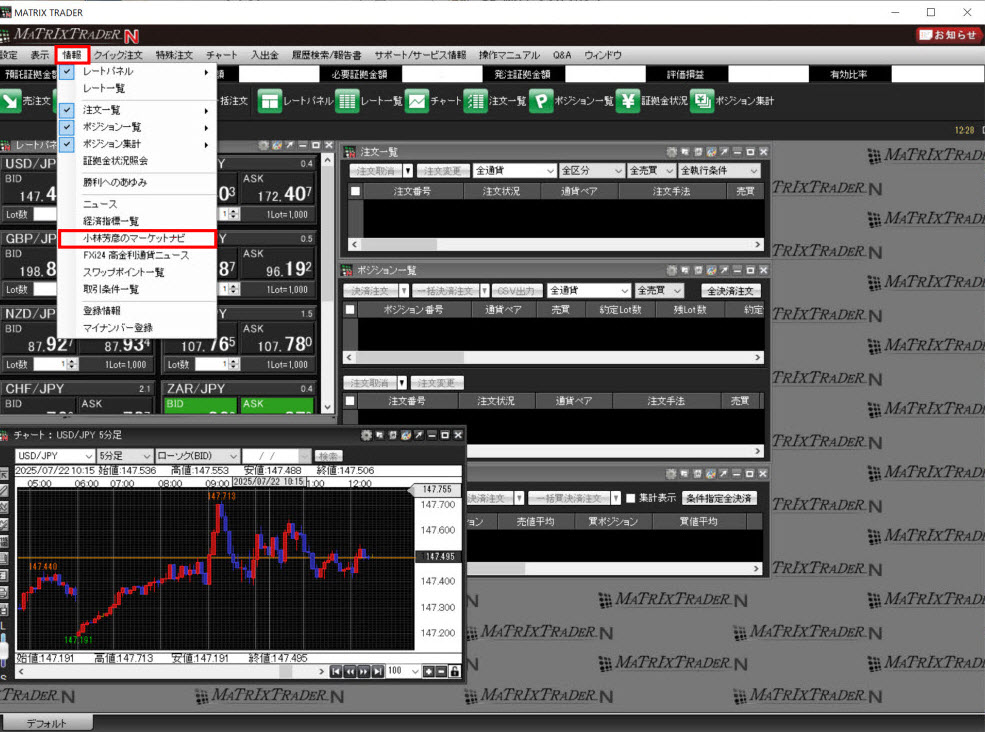Click rewind button in chart navigation
Viewport: 985px width, 732px height.
pyautogui.click(x=350, y=672)
